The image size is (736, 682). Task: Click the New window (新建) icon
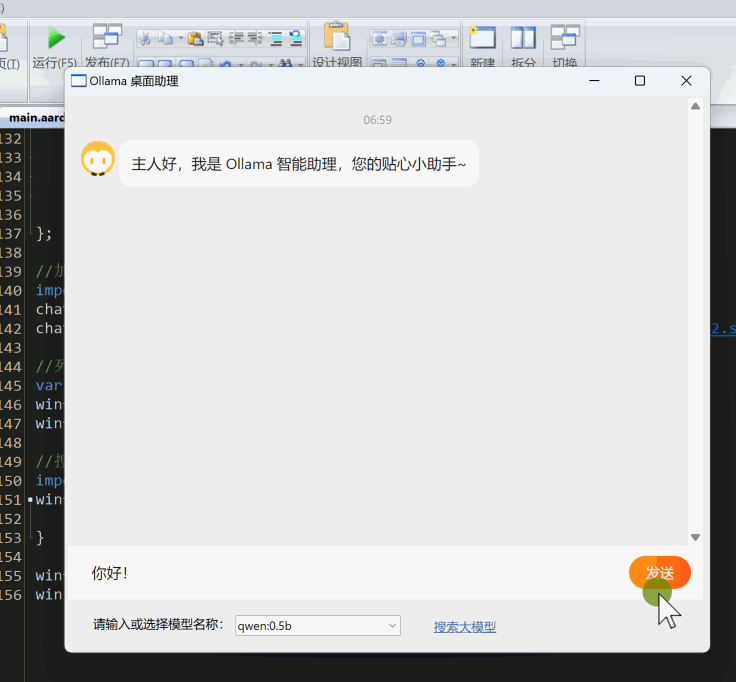point(482,38)
